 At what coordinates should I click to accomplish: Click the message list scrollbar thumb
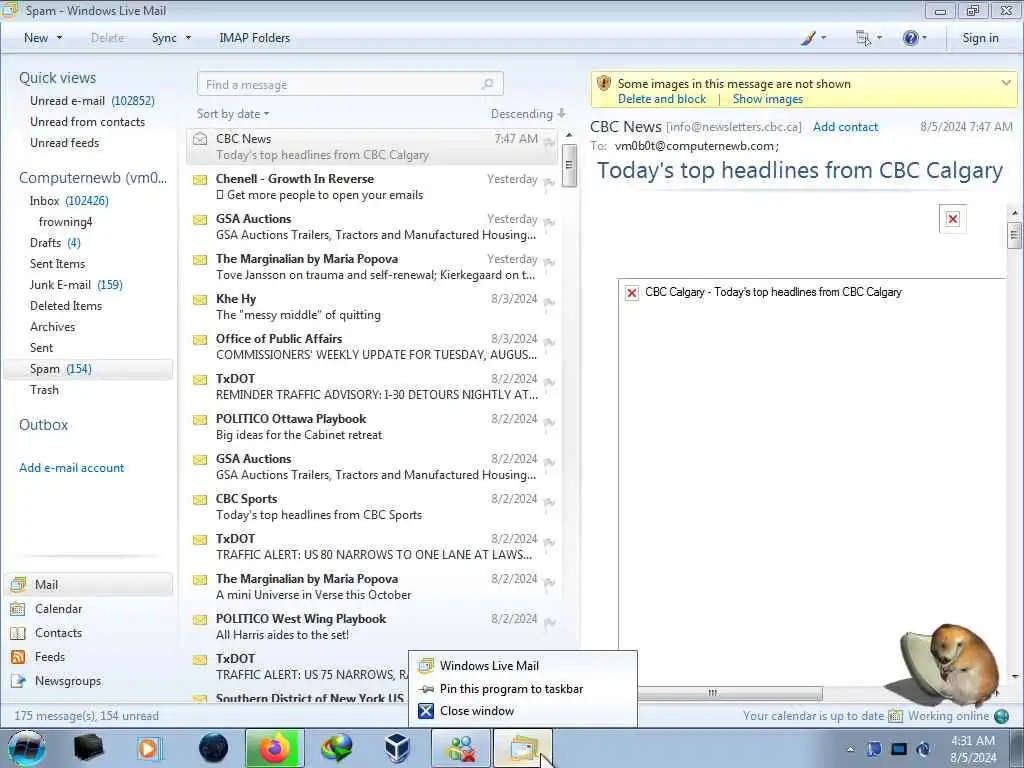(x=569, y=165)
